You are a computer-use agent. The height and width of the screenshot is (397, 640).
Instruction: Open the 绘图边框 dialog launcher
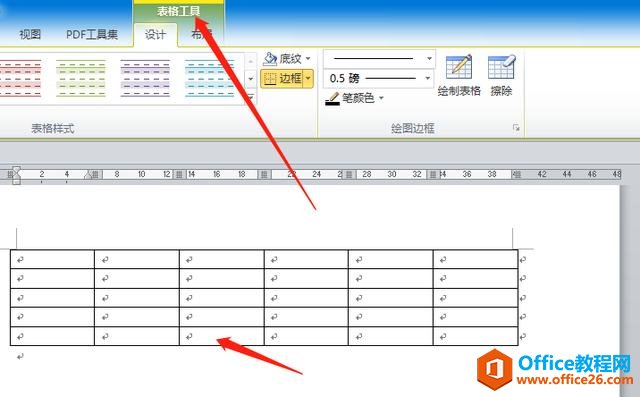coord(516,128)
